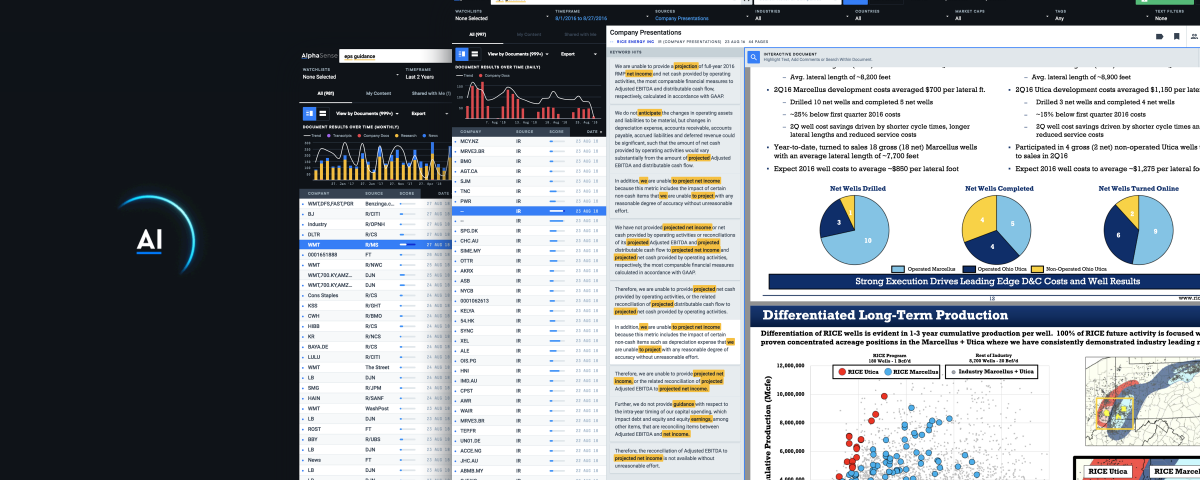Expand the BMO row arrow
This screenshot has width=1200, height=480.
(x=457, y=161)
